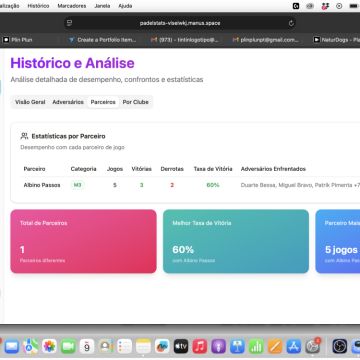The height and width of the screenshot is (360, 360).
Task: Open the Plin Plun bookmark
Action: coord(18,40)
